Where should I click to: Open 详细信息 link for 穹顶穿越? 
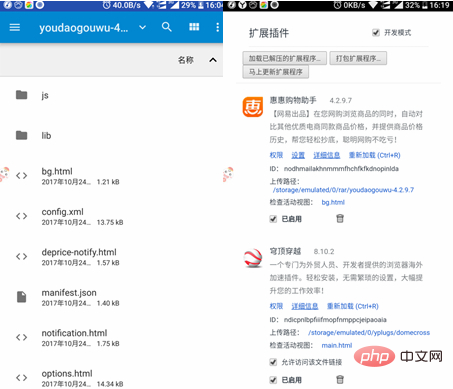click(x=305, y=306)
